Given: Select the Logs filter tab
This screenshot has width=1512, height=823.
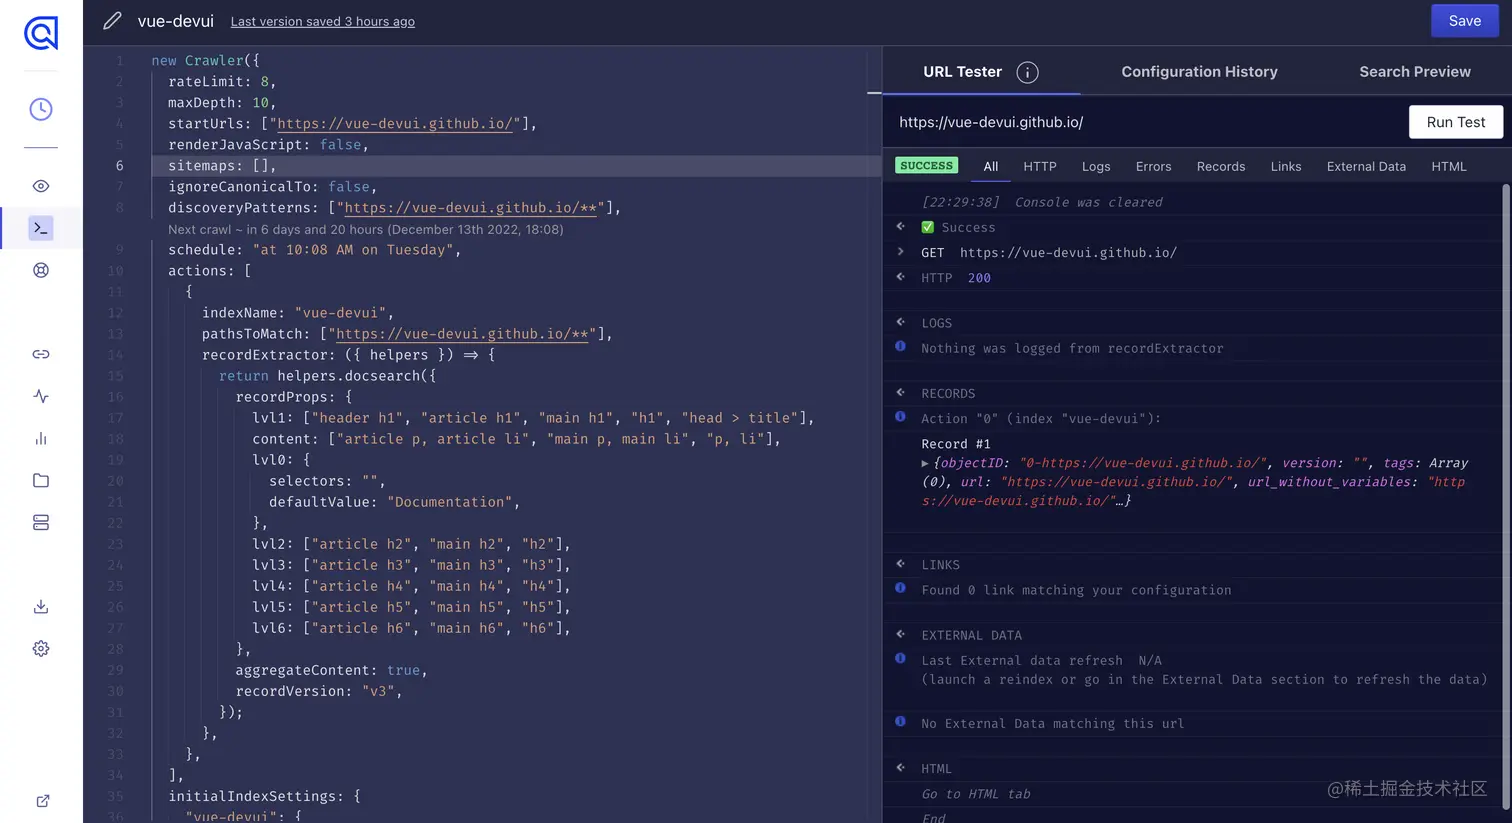Looking at the screenshot, I should [1096, 167].
